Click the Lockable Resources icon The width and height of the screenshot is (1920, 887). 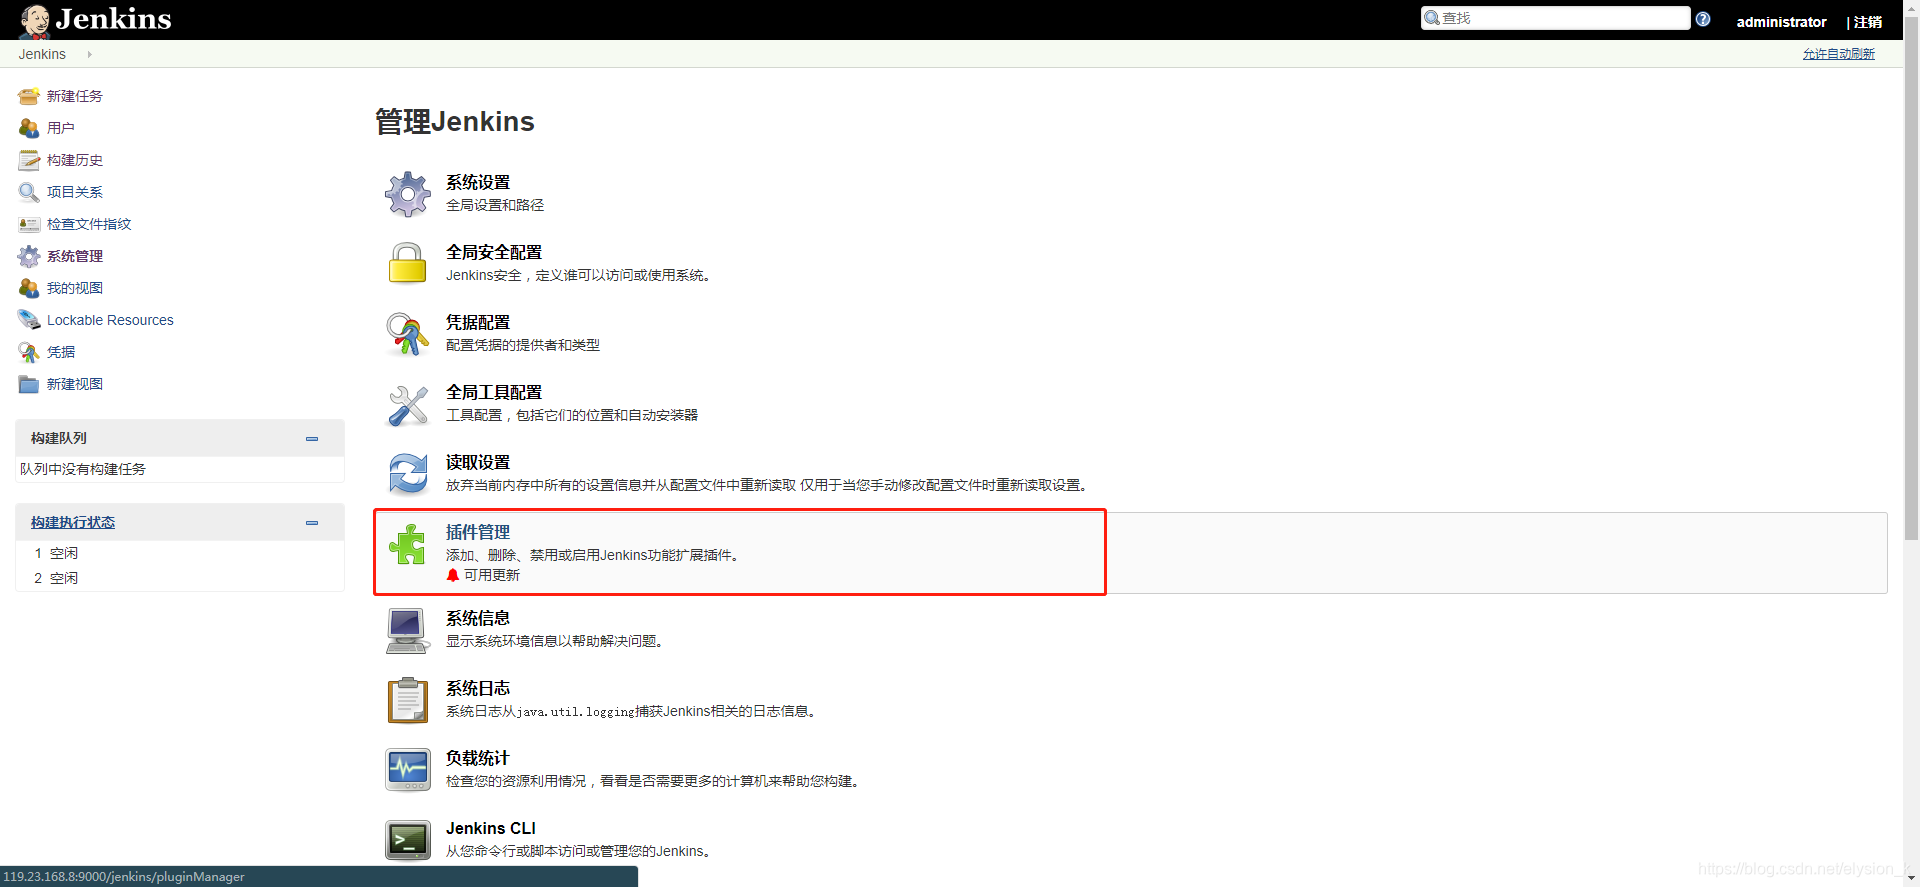(29, 320)
